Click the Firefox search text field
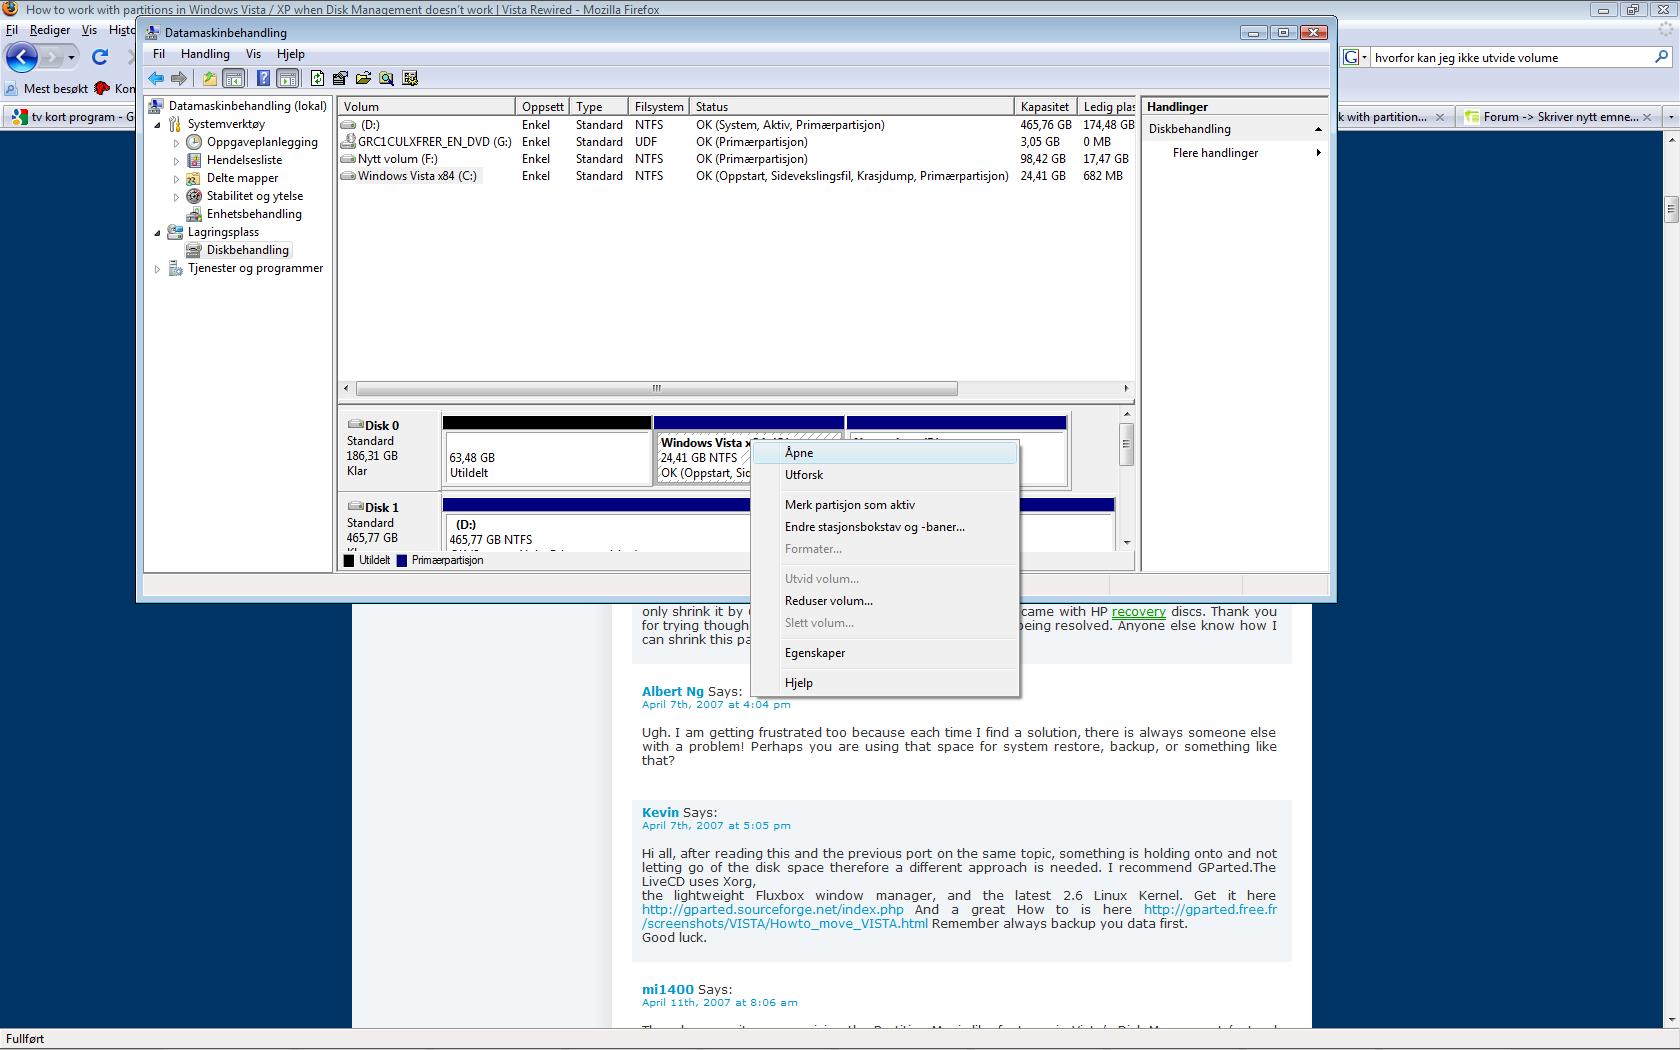 click(1510, 57)
